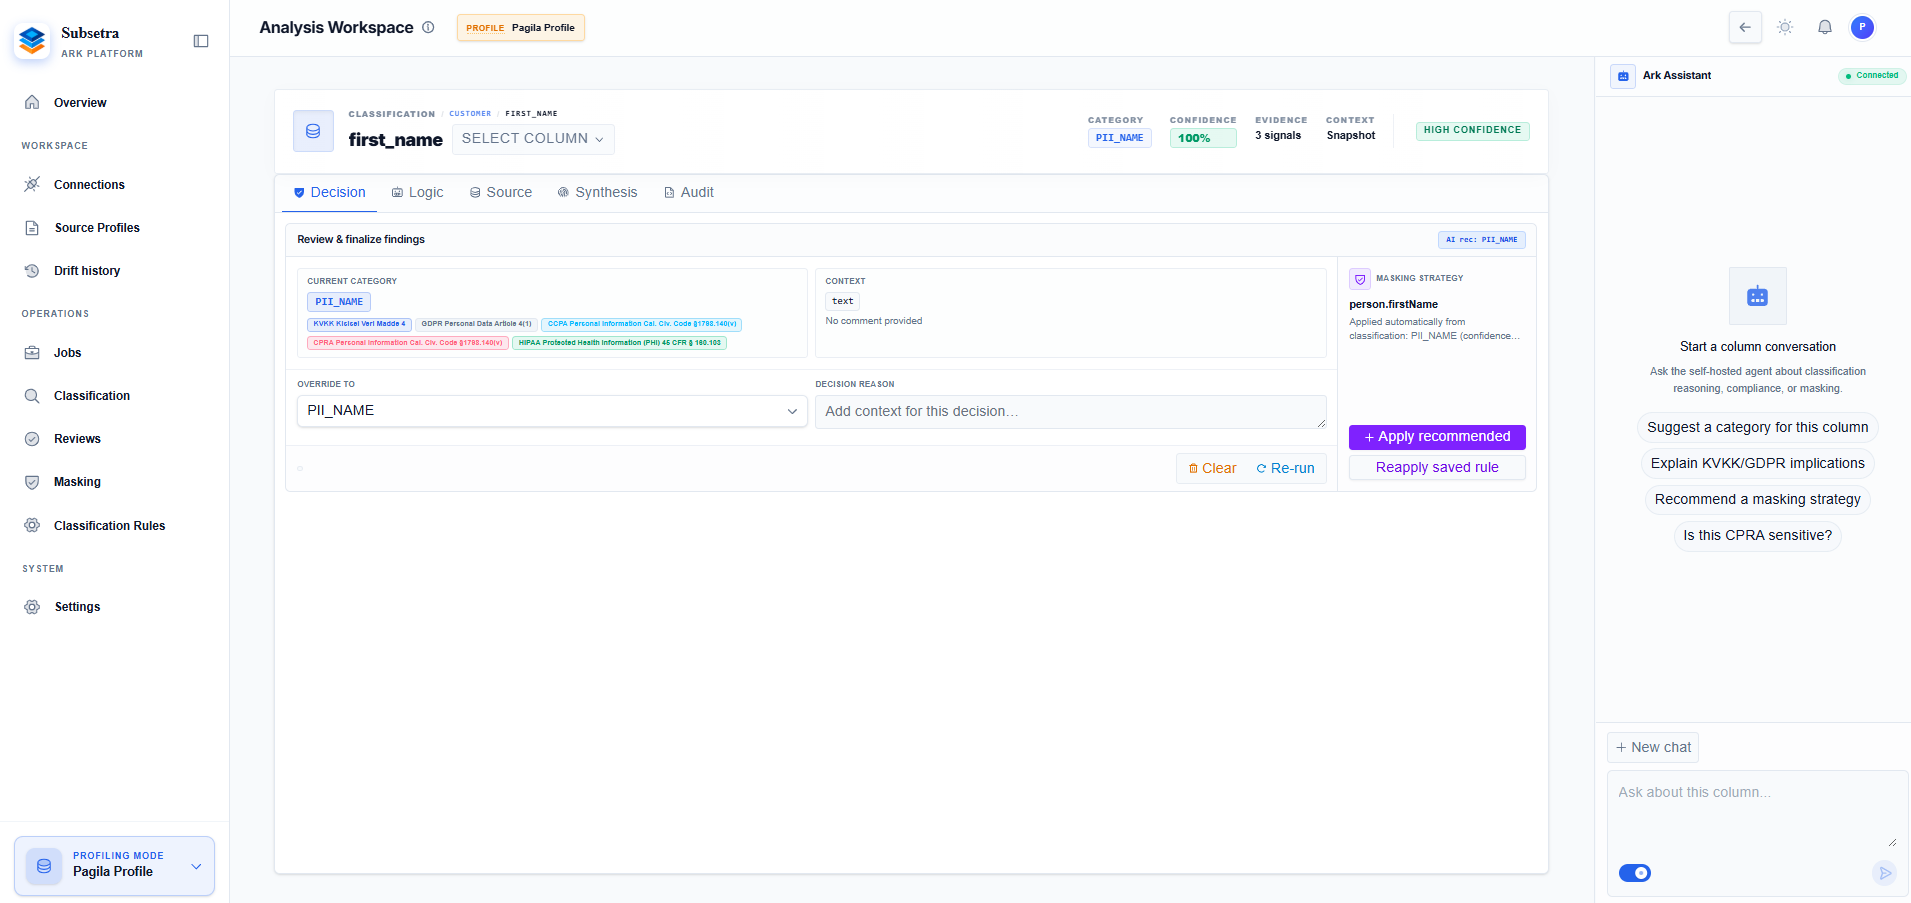
Task: Click the Reviews icon in sidebar
Action: (32, 439)
